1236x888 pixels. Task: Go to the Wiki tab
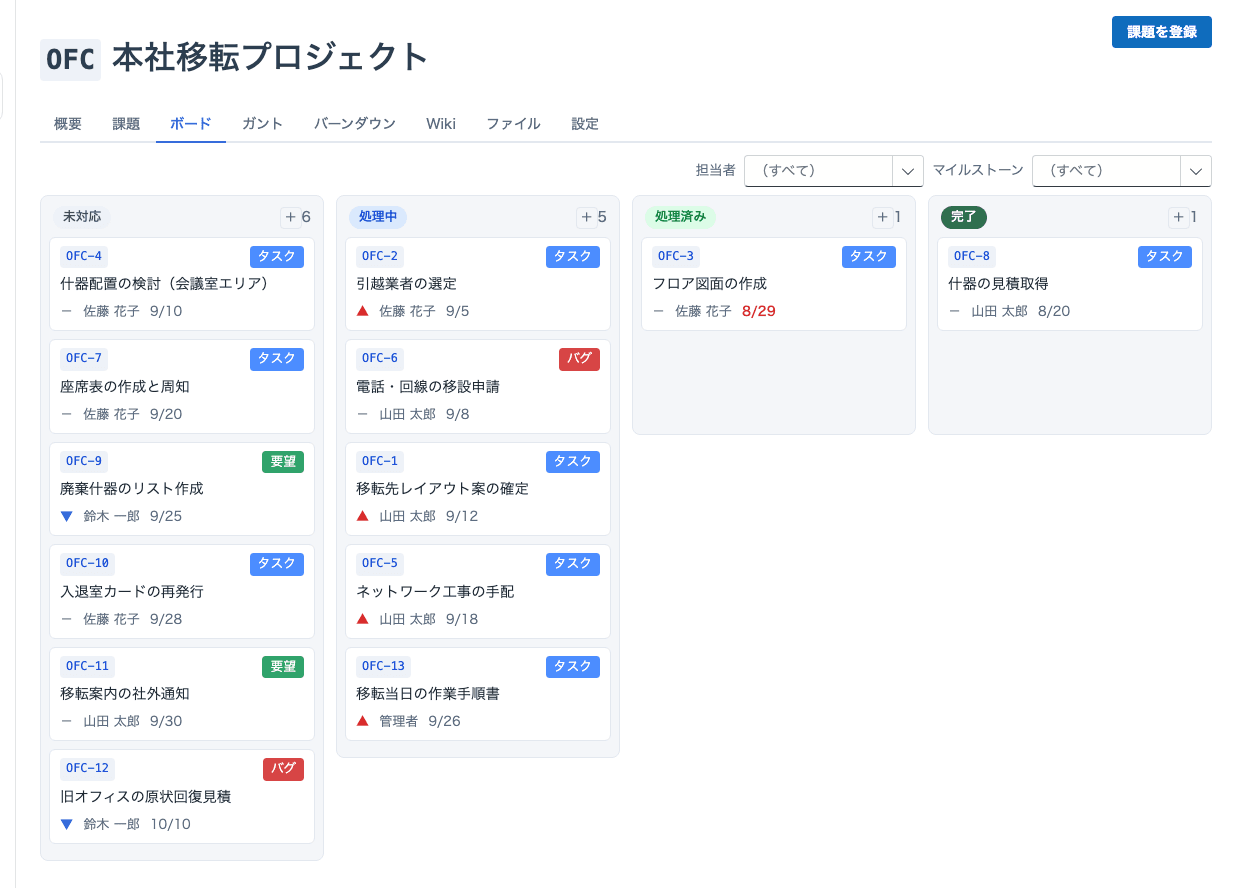(441, 124)
